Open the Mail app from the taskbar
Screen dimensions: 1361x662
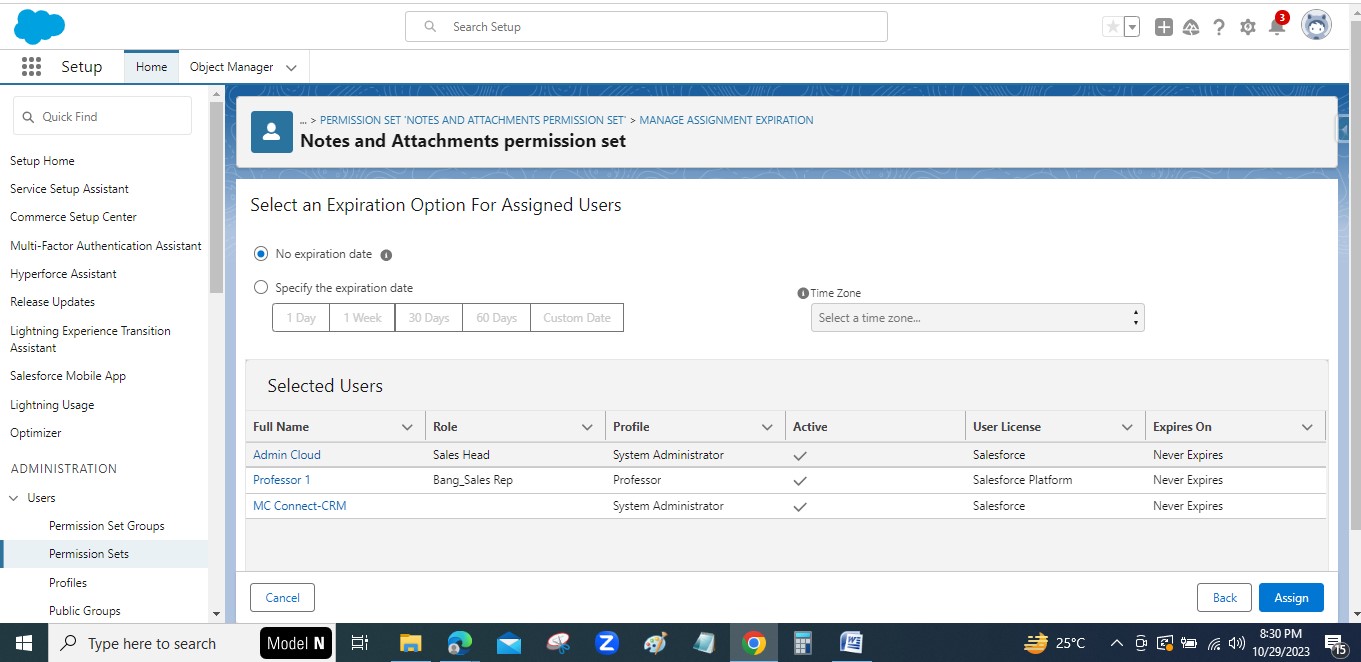508,643
